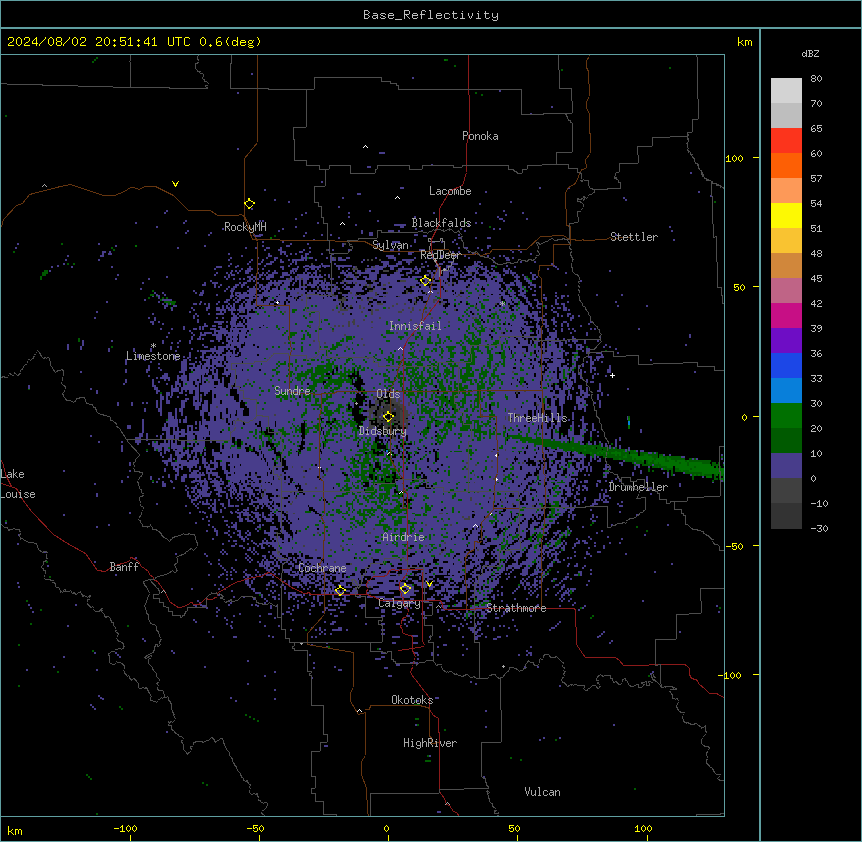Click the Limestone label
The width and height of the screenshot is (862, 842).
click(x=153, y=356)
